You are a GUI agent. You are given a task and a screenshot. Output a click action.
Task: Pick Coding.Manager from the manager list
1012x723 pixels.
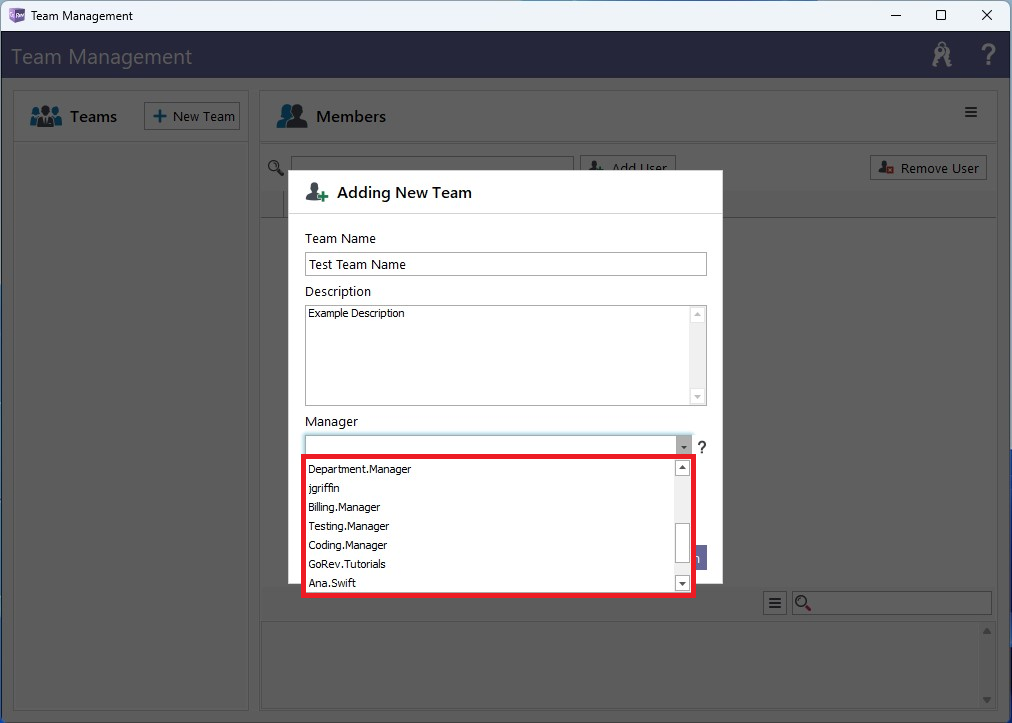coord(347,545)
